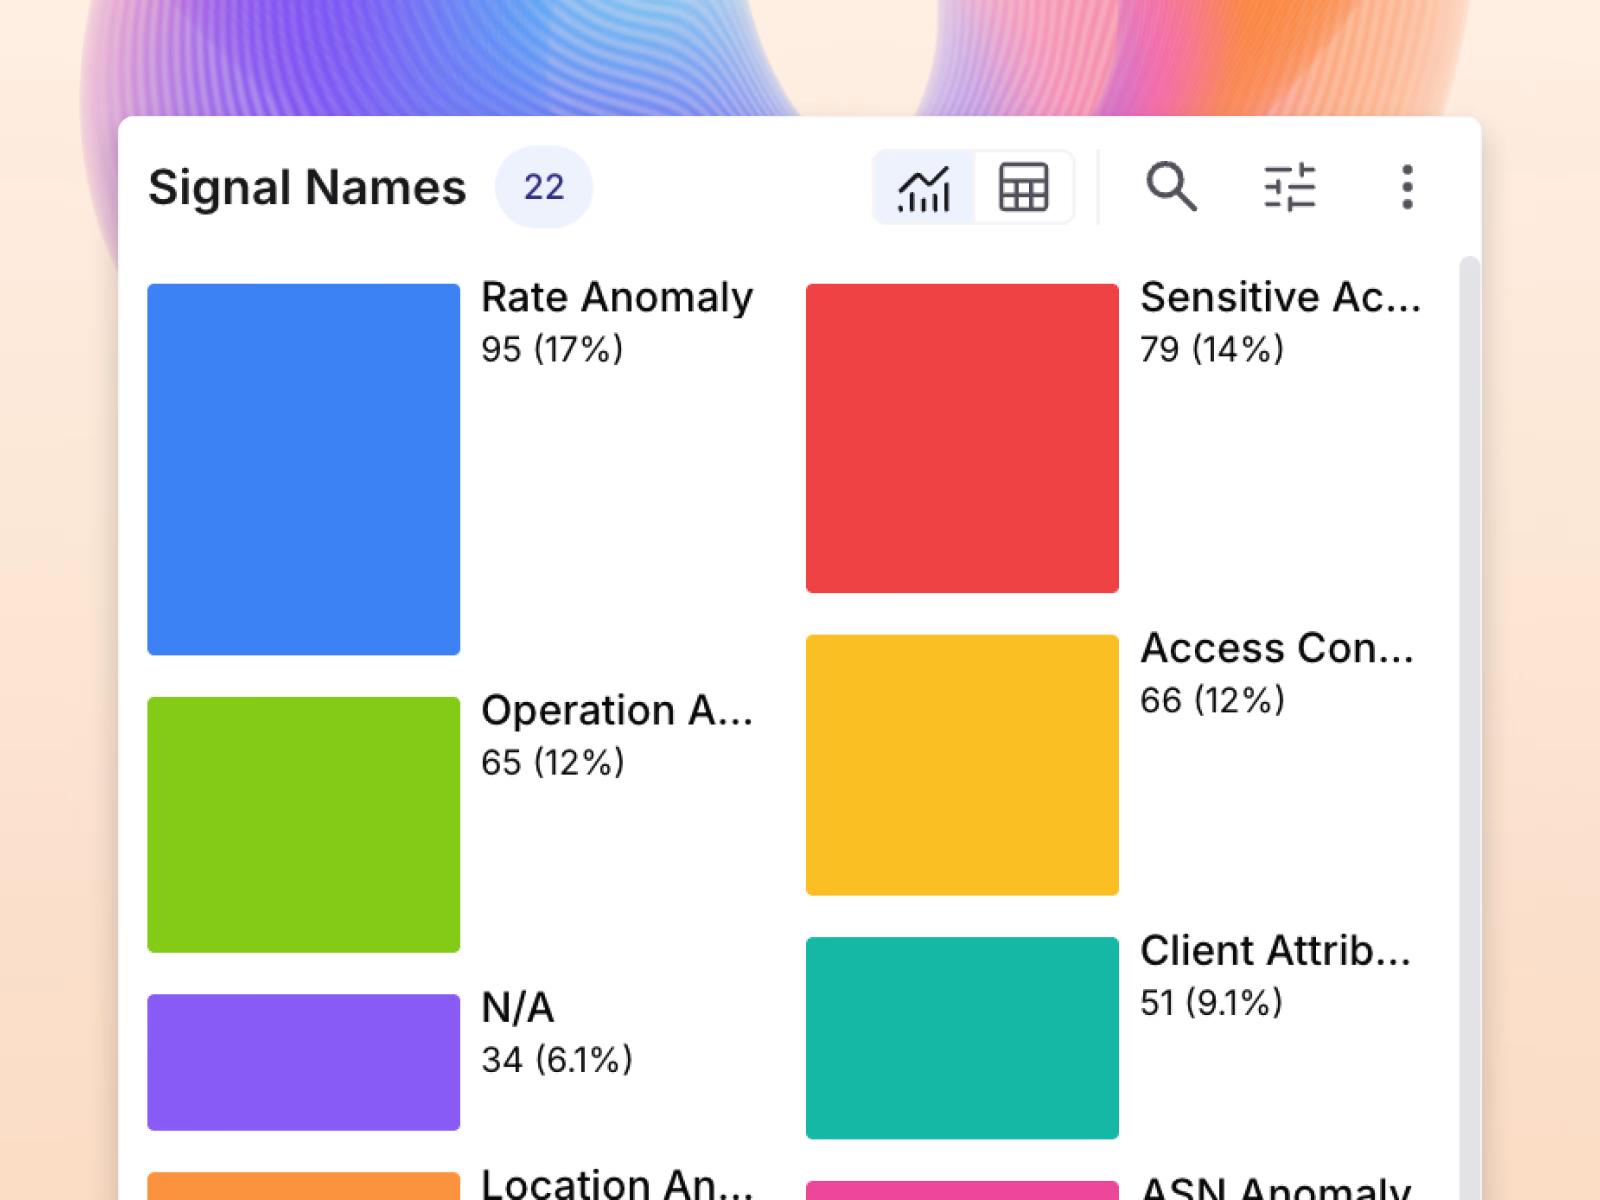Select the green Operation A... block
1600x1200 pixels.
(x=304, y=824)
